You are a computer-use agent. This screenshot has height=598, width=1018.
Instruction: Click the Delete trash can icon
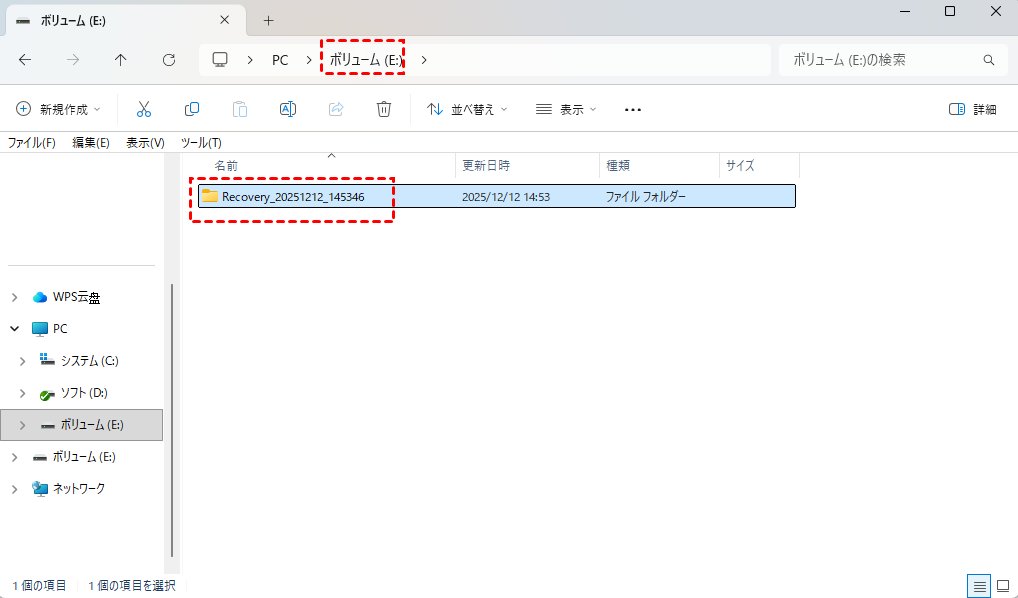(384, 109)
